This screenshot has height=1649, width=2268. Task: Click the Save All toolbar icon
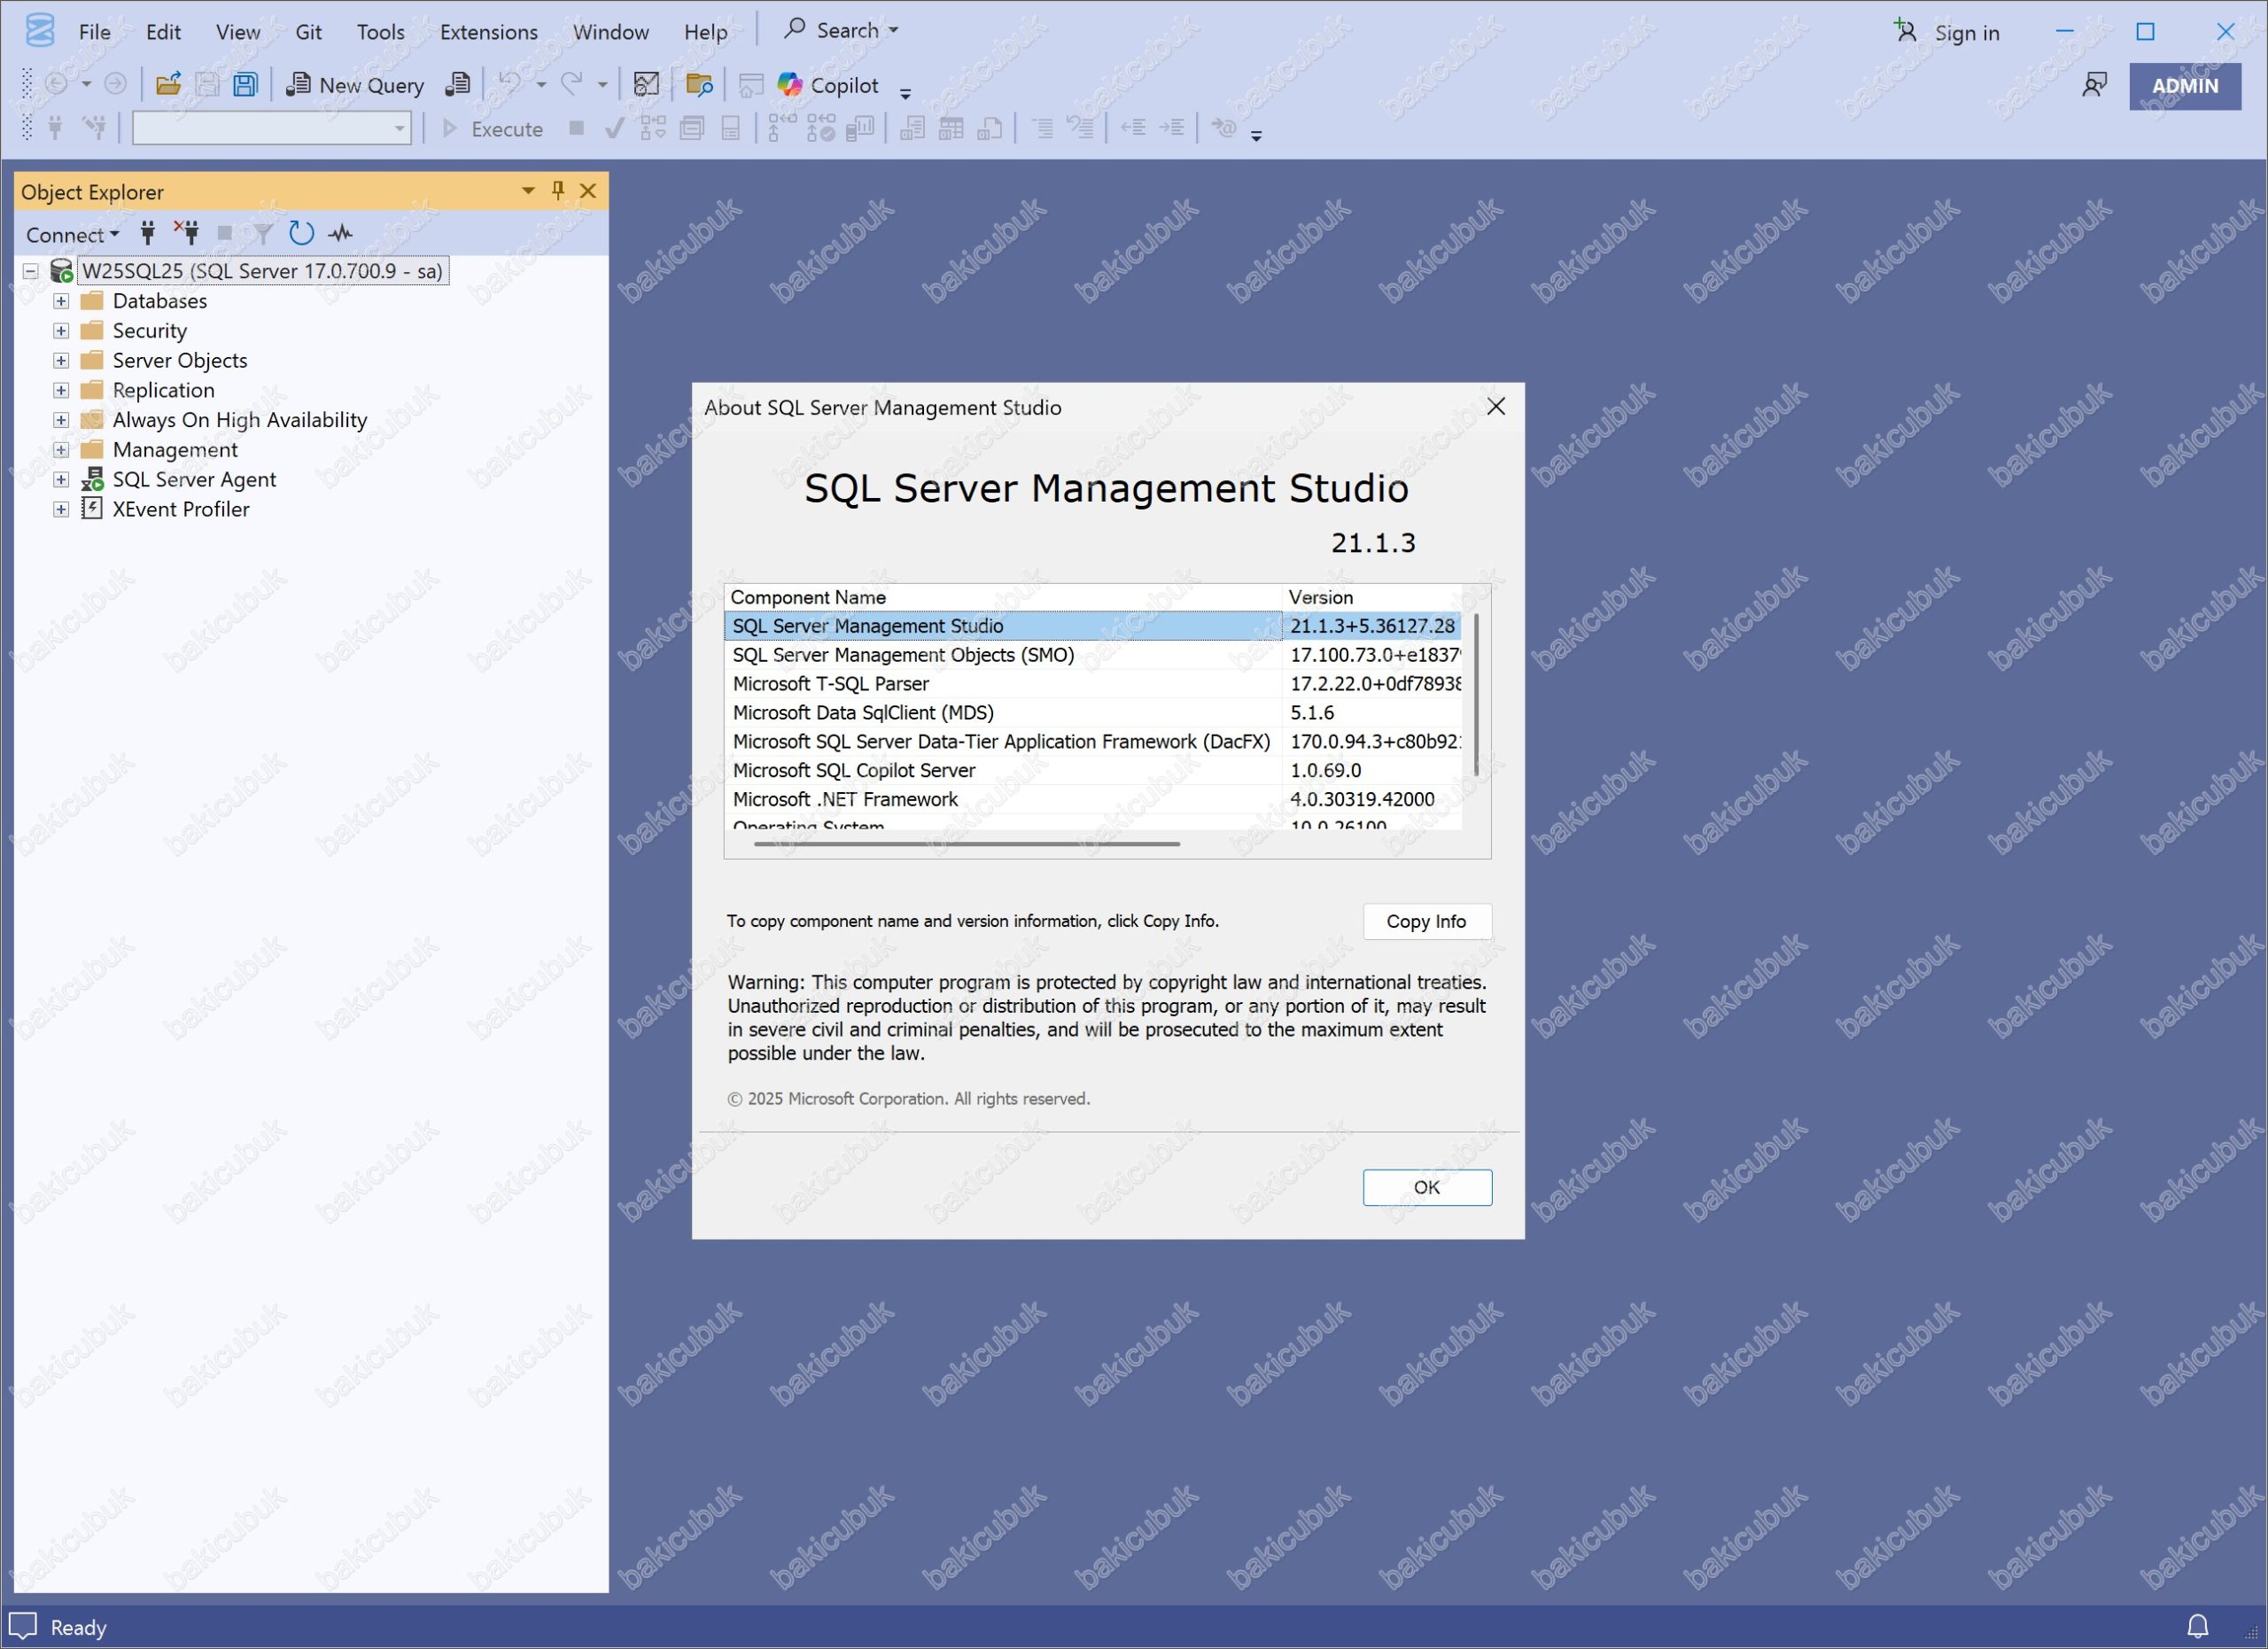pos(245,85)
